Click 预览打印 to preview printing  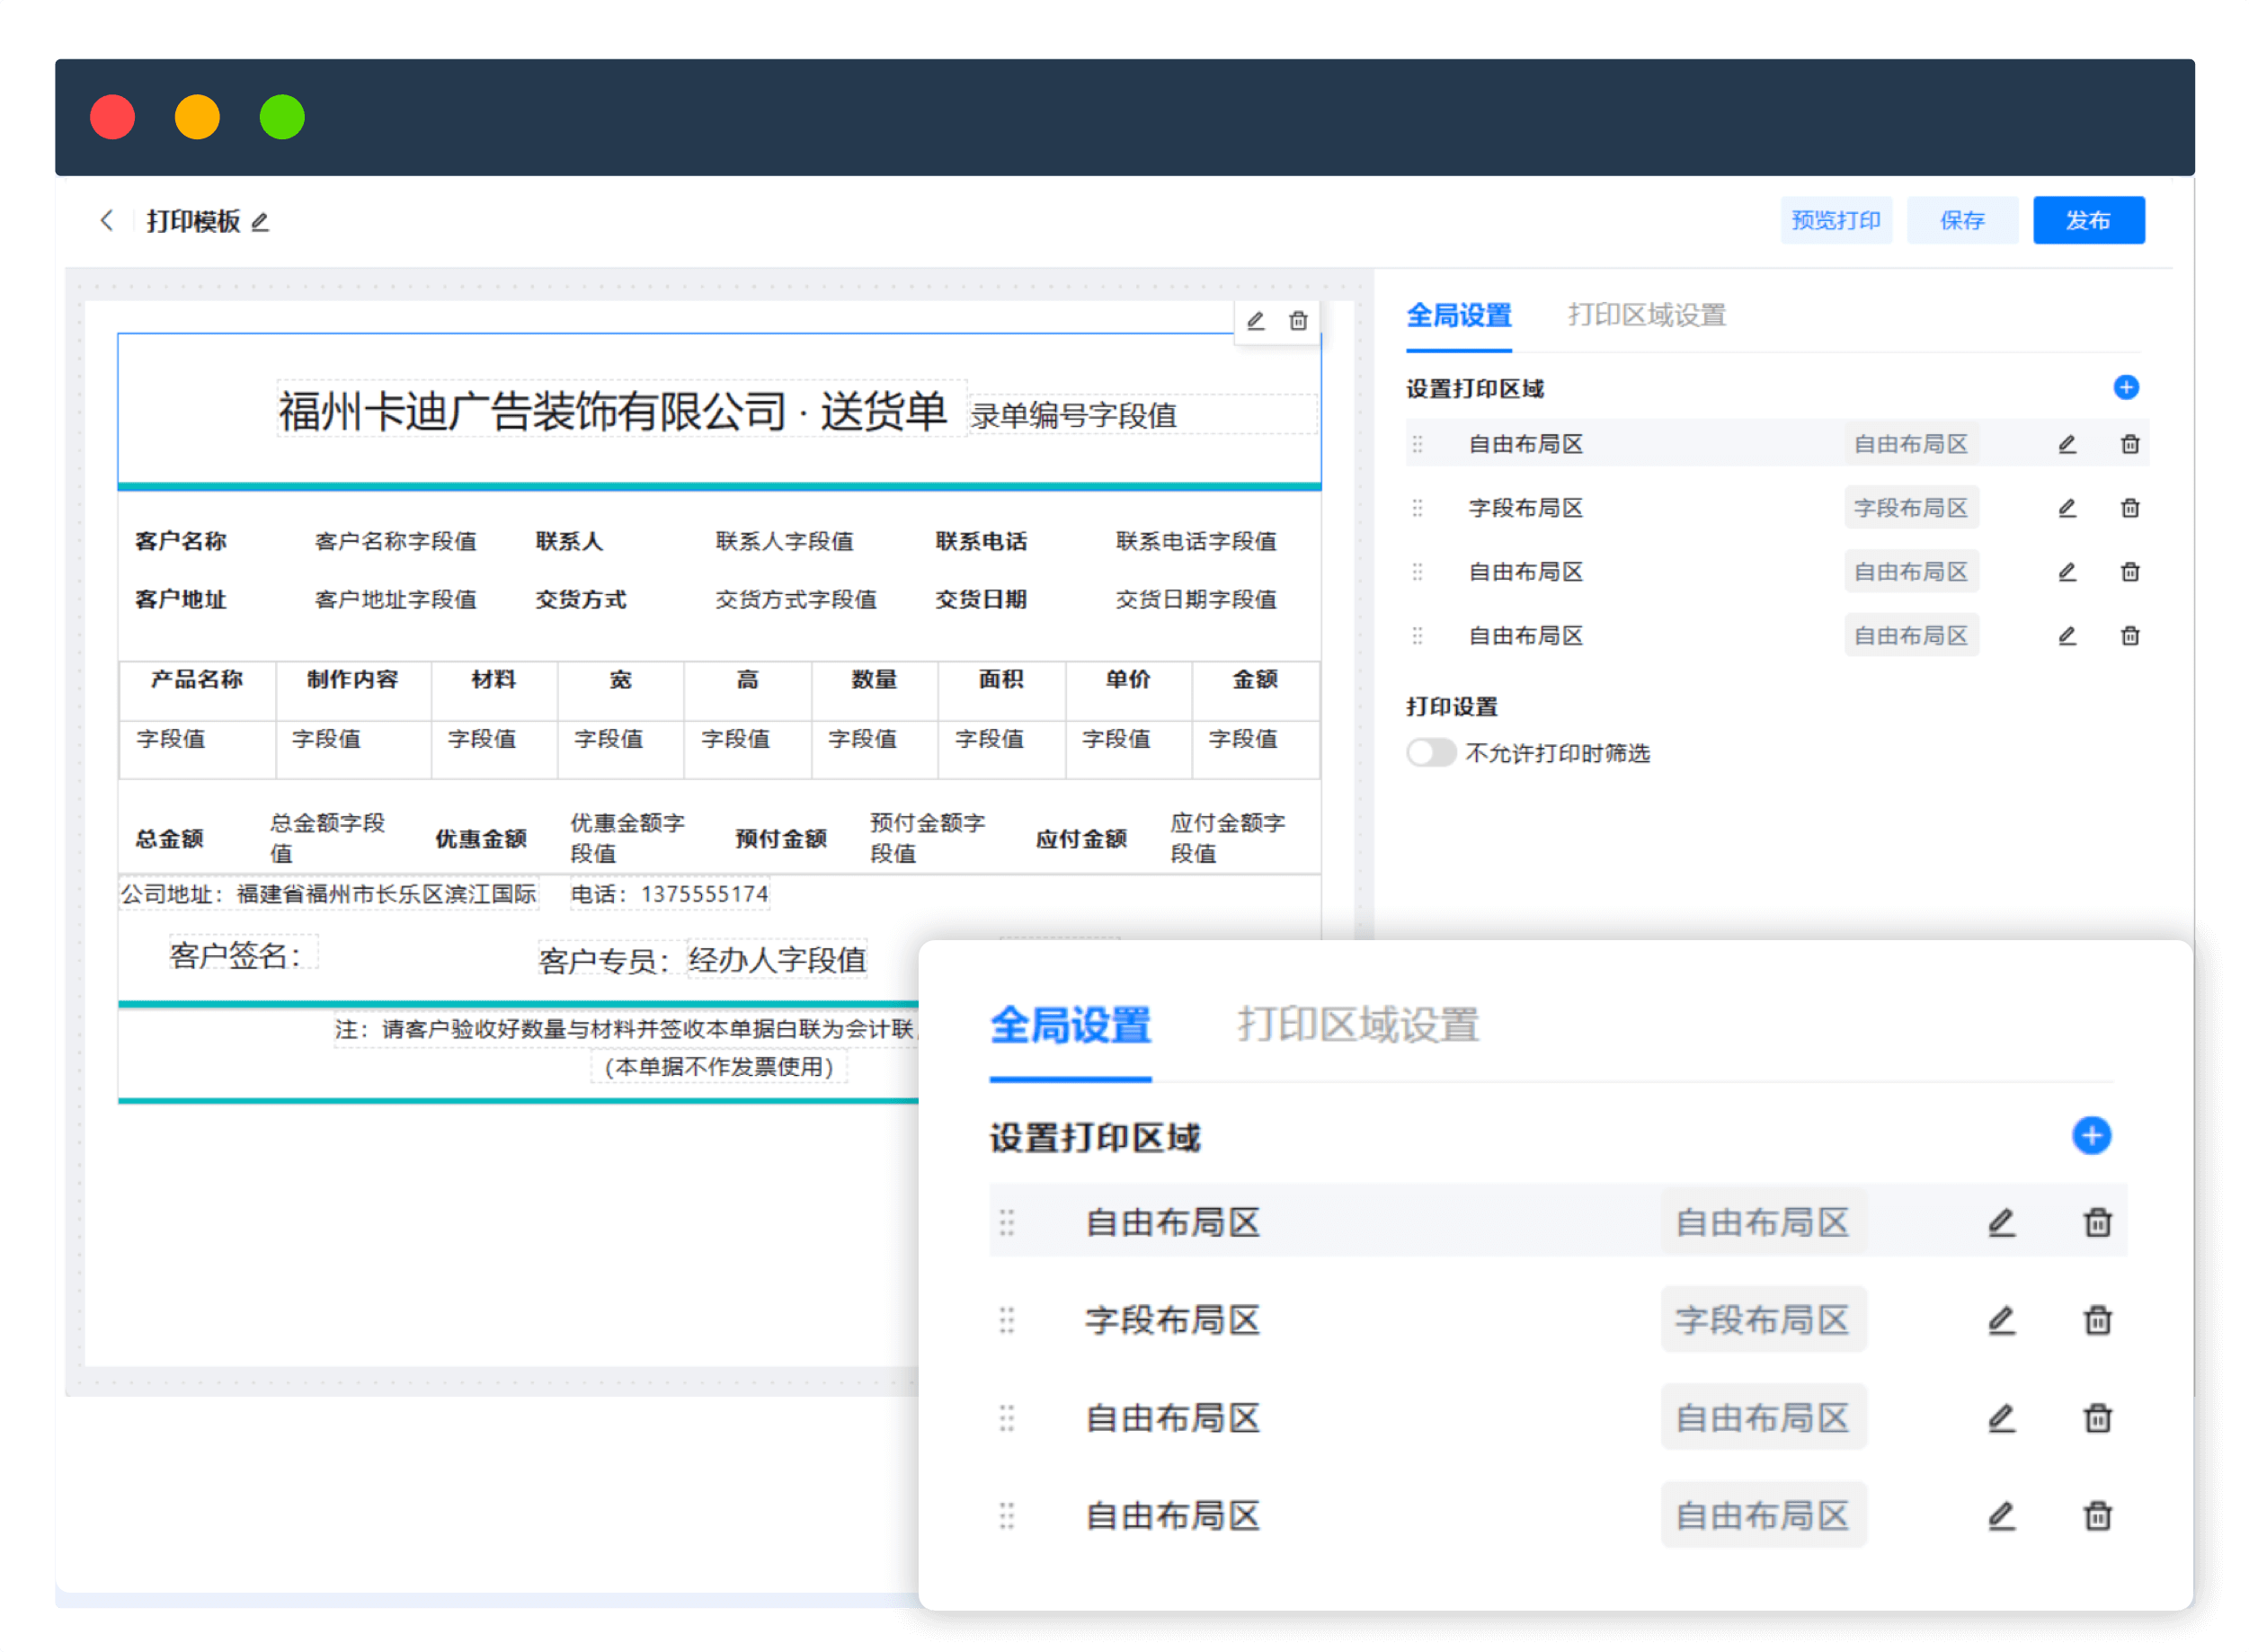click(x=1836, y=220)
